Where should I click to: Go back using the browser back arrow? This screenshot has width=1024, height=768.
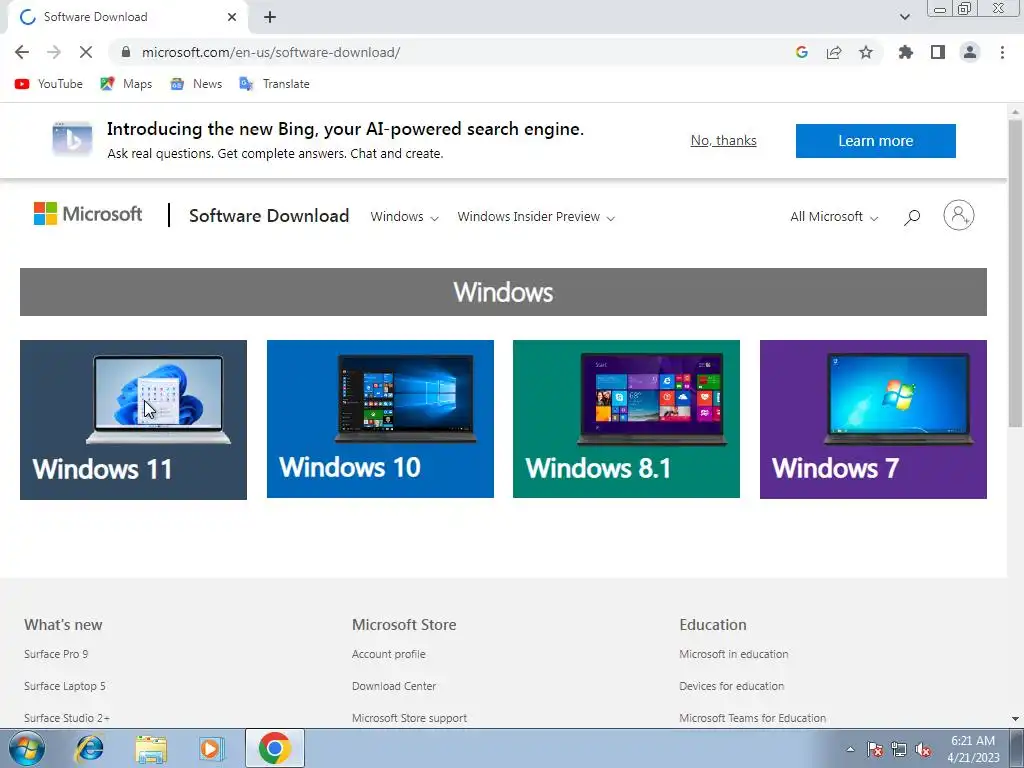click(22, 52)
